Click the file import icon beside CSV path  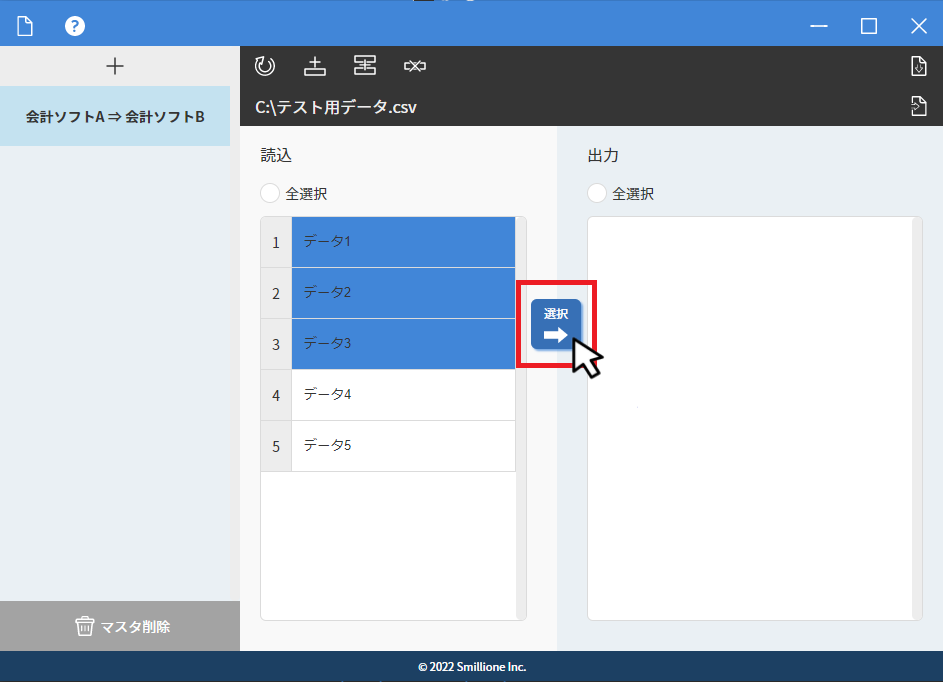click(x=919, y=106)
